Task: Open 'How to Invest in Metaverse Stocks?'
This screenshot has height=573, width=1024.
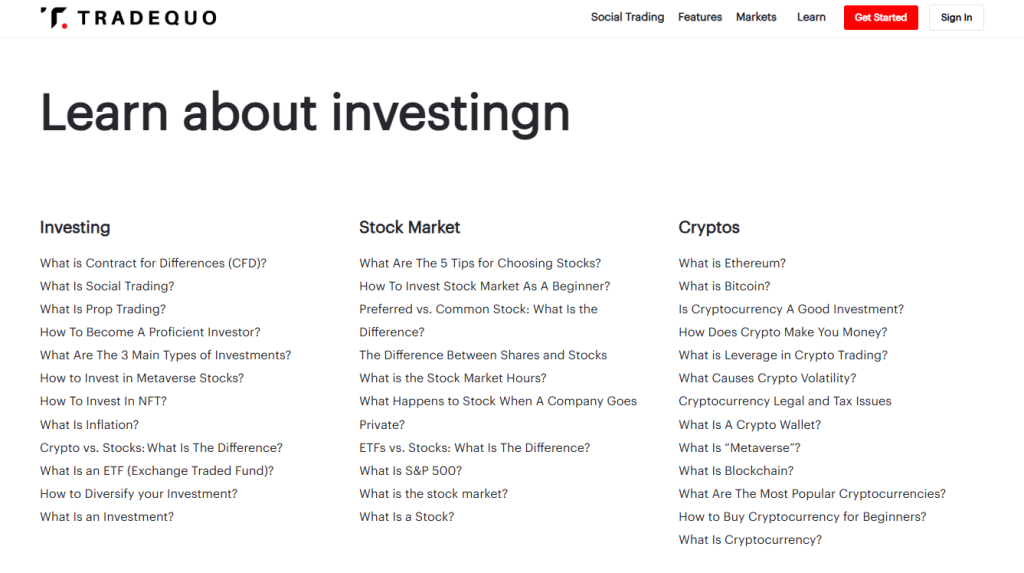Action: [x=142, y=378]
